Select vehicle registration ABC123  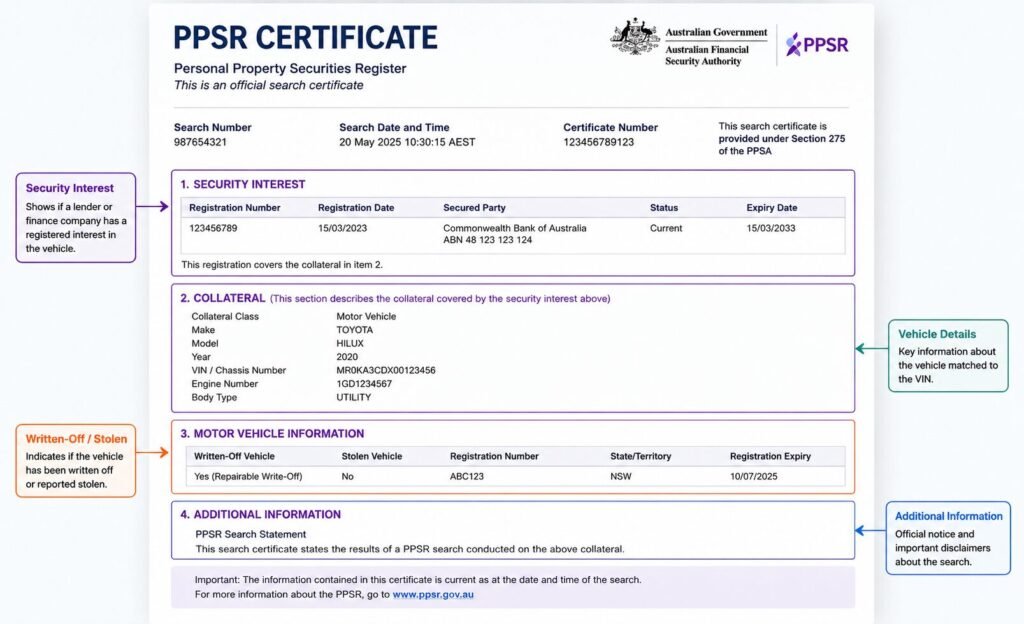click(x=467, y=476)
